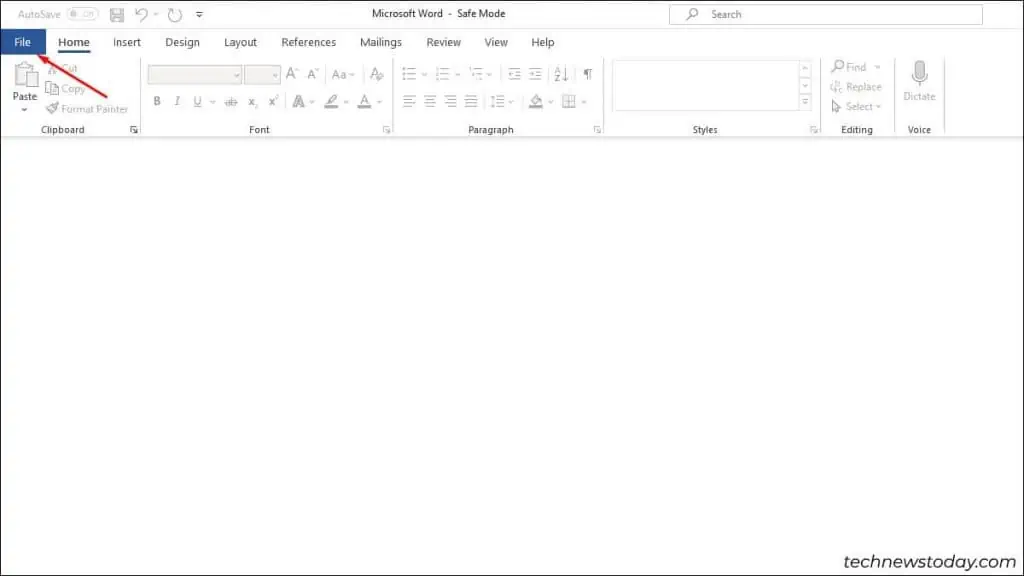Increase paragraph indent
This screenshot has width=1024, height=576.
[x=536, y=74]
